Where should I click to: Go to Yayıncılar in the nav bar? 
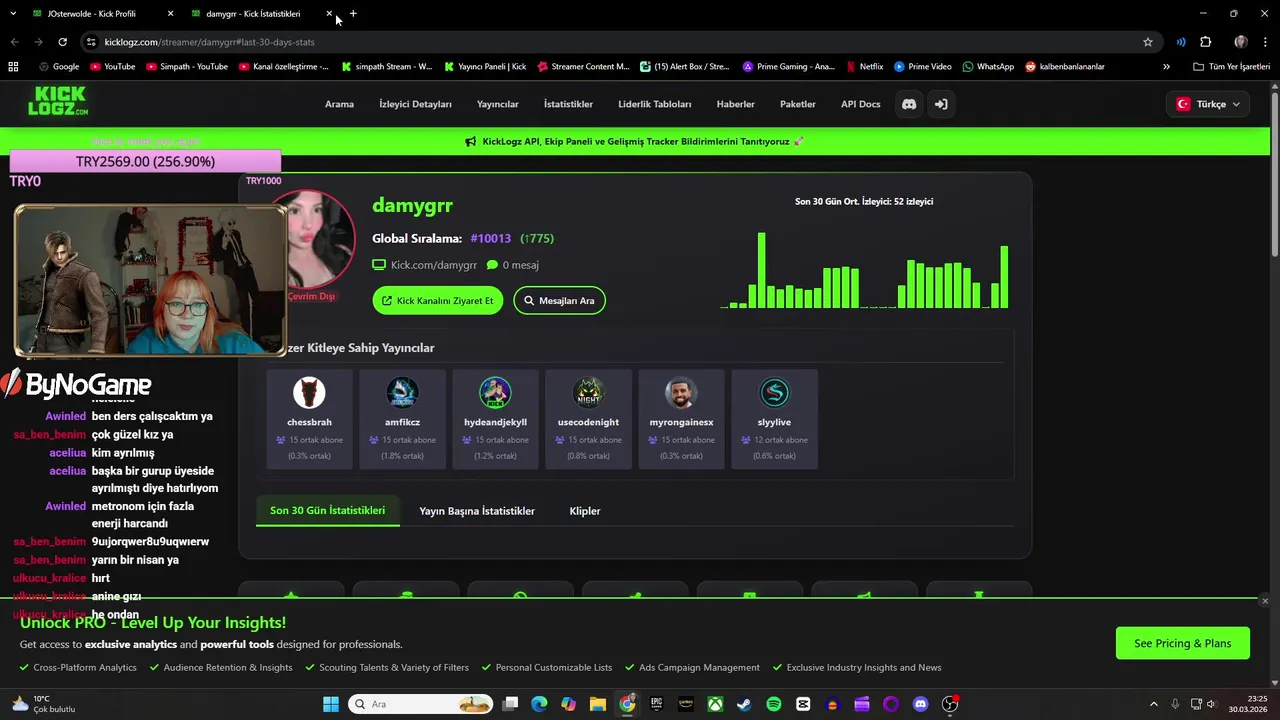[498, 104]
